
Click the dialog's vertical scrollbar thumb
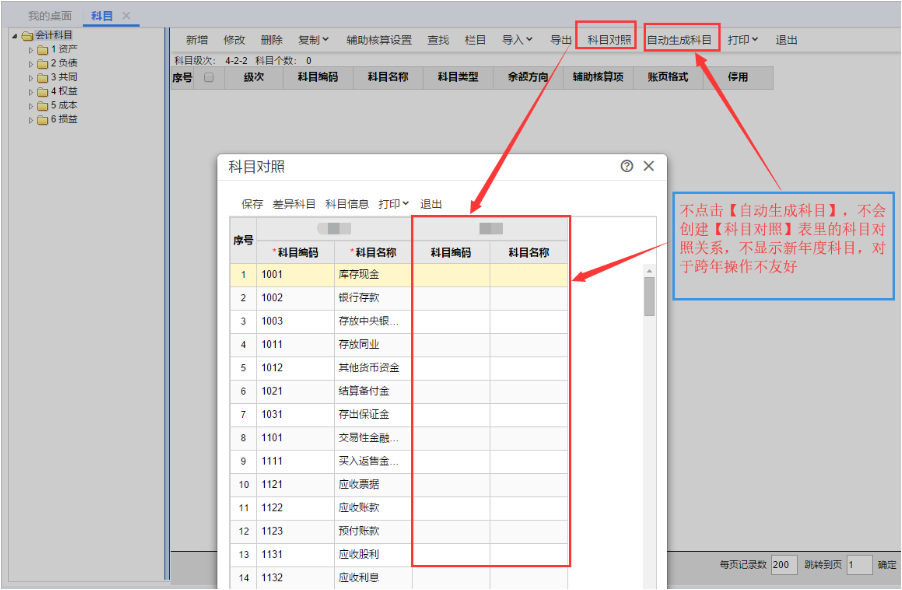click(649, 297)
